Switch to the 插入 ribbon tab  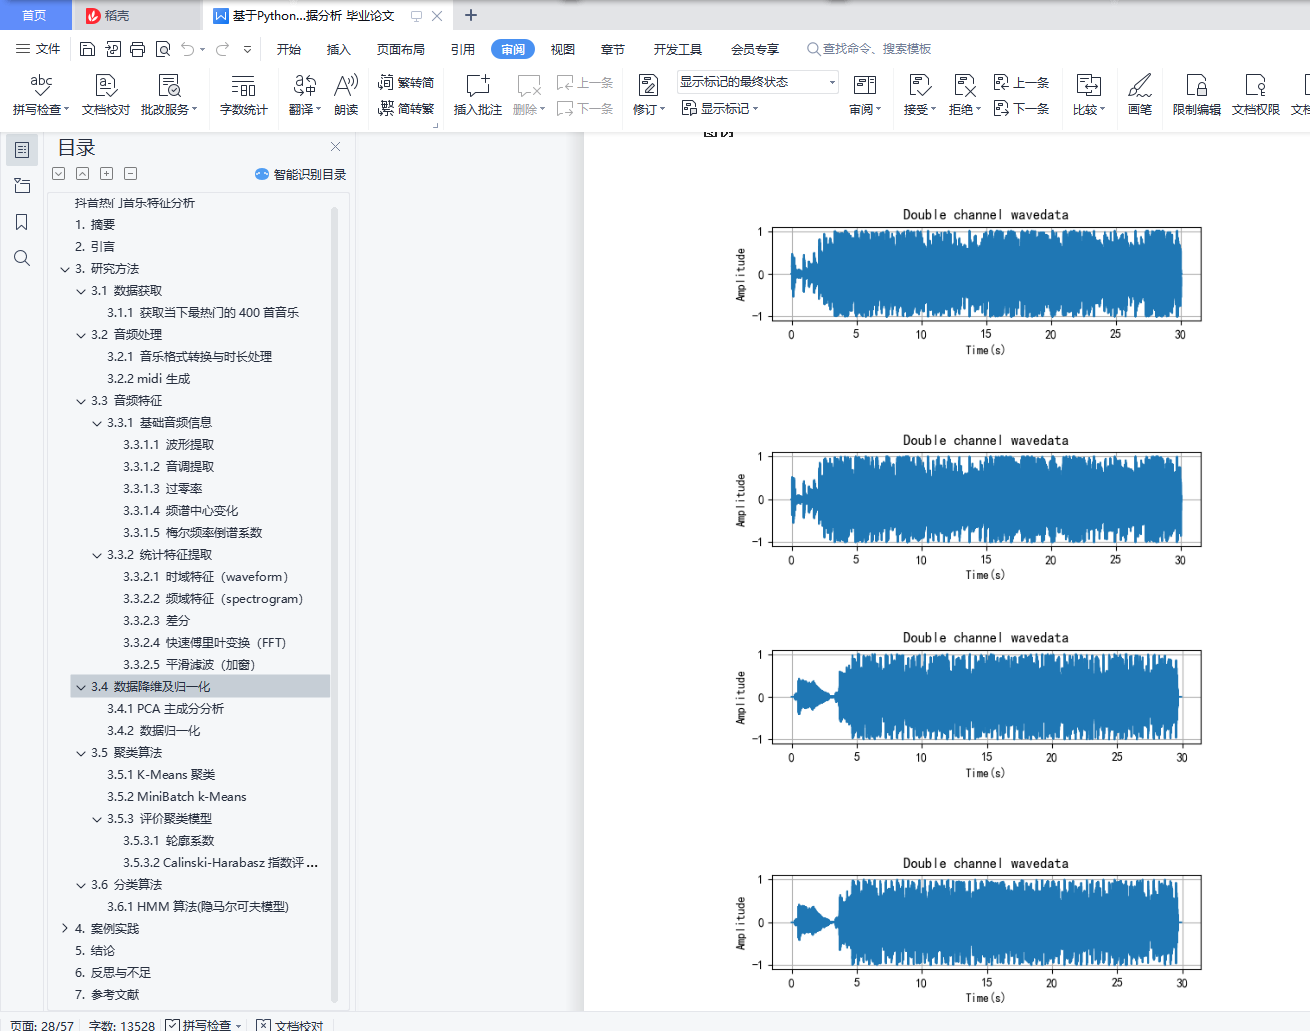coord(339,49)
